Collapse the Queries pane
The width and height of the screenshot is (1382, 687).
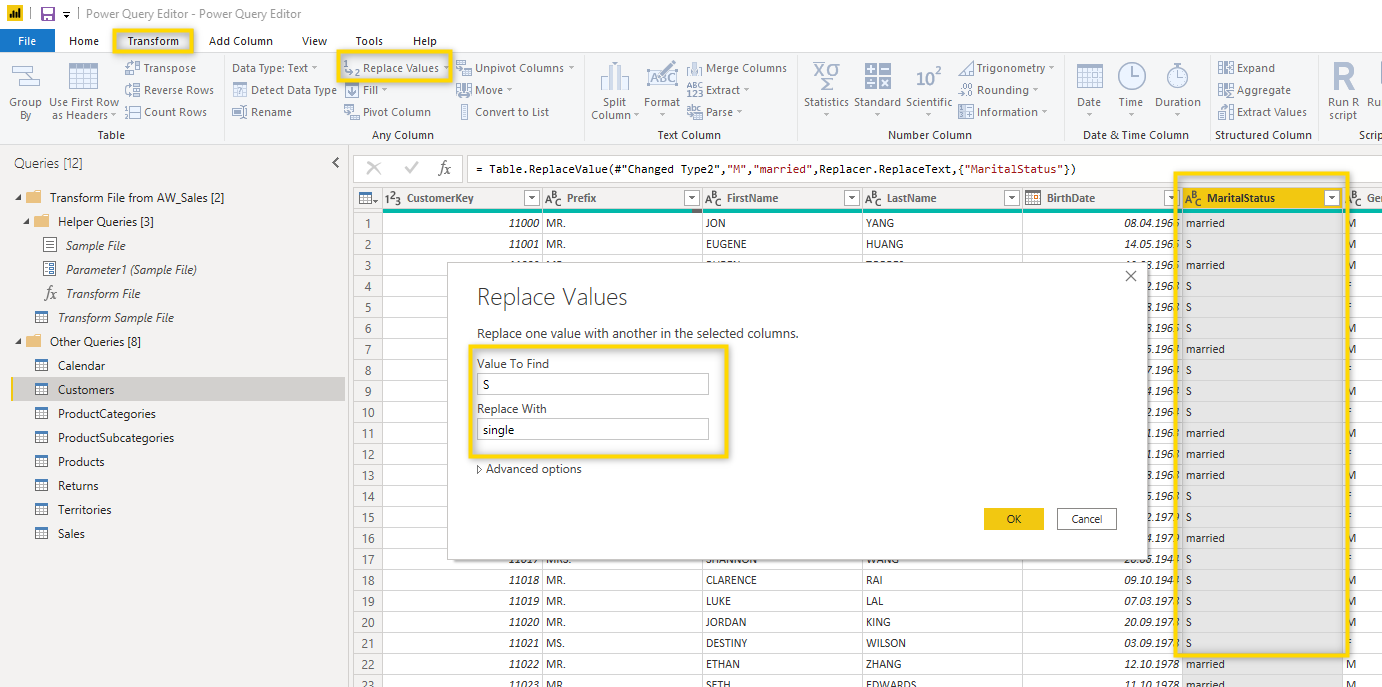coord(335,163)
